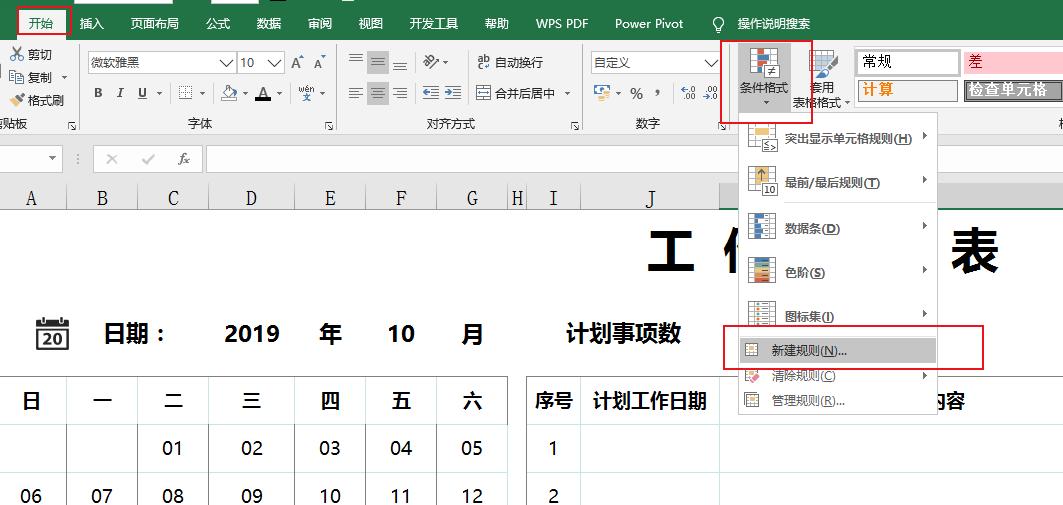
Task: Select the 差 cell style
Action: pos(1013,62)
